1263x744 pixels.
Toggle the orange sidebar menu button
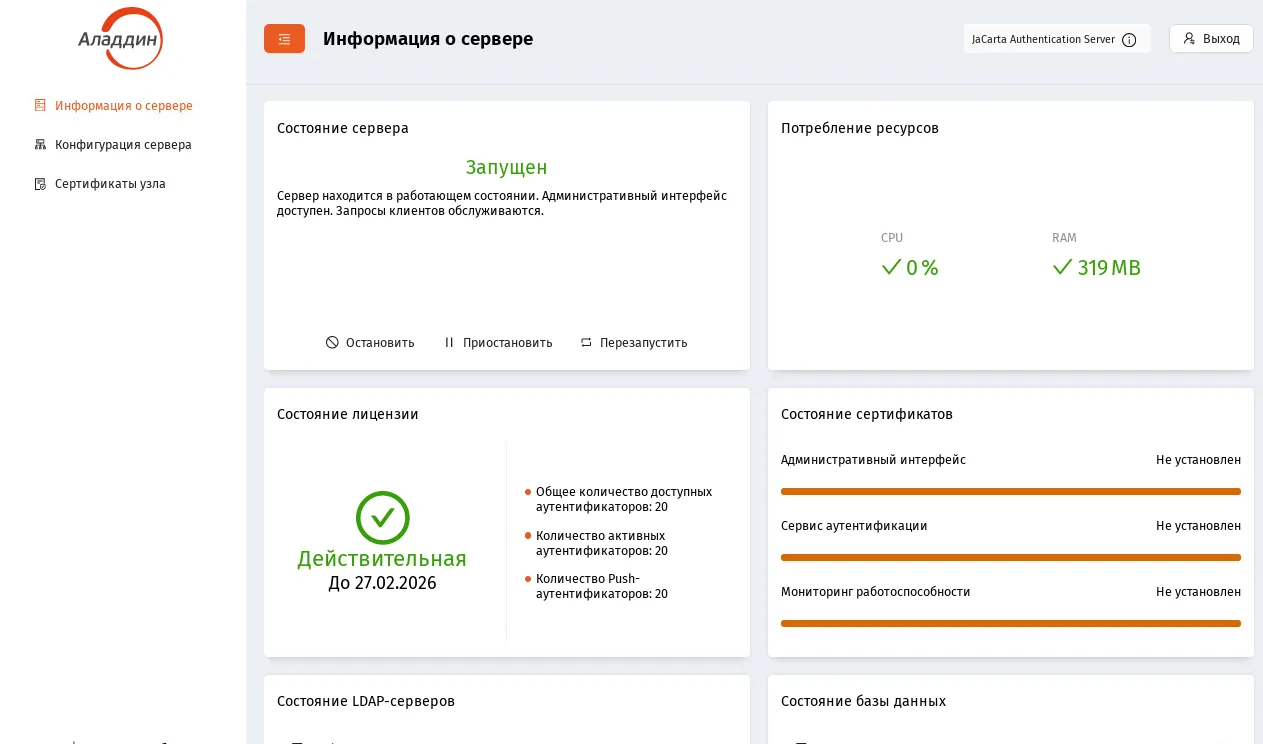(284, 39)
